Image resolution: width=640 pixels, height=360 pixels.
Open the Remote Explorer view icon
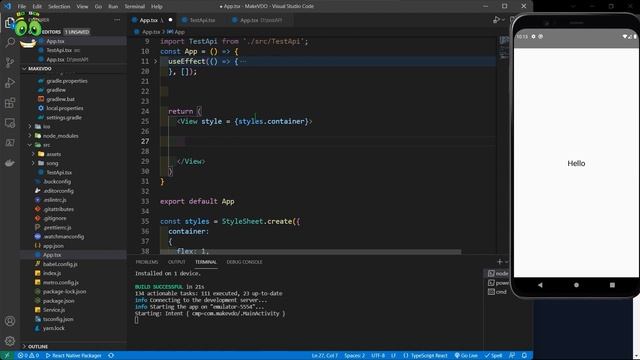10,123
